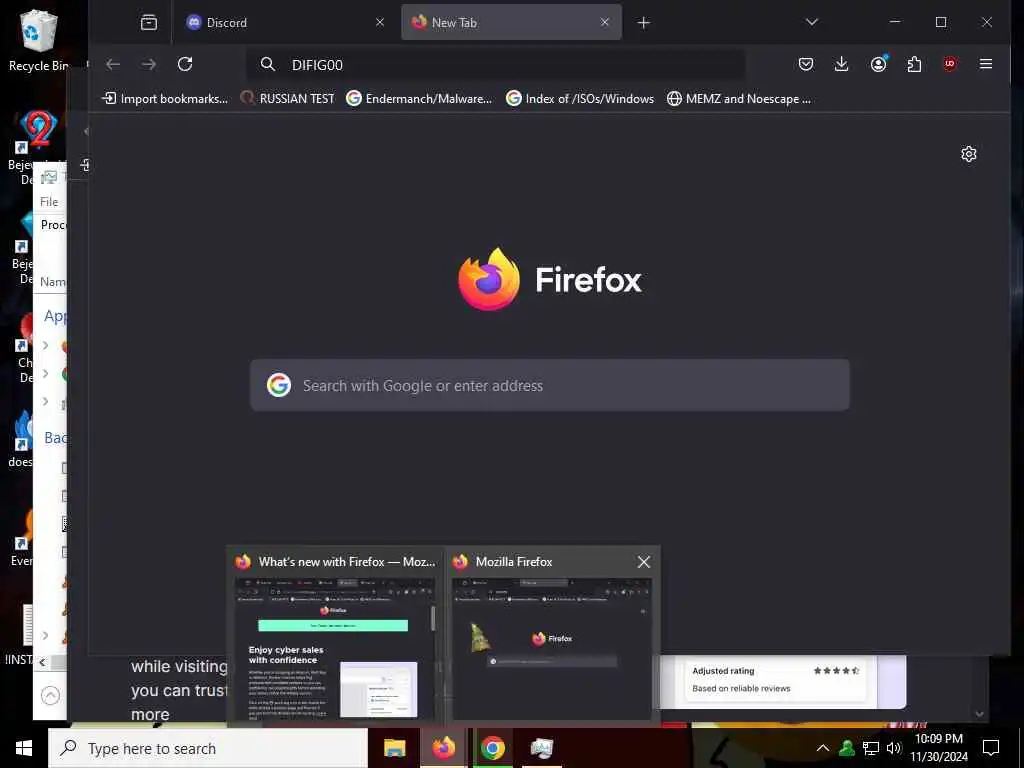Viewport: 1024px width, 768px height.
Task: Expand the collapsed row under Background processes in Task Manager
Action: (x=45, y=635)
